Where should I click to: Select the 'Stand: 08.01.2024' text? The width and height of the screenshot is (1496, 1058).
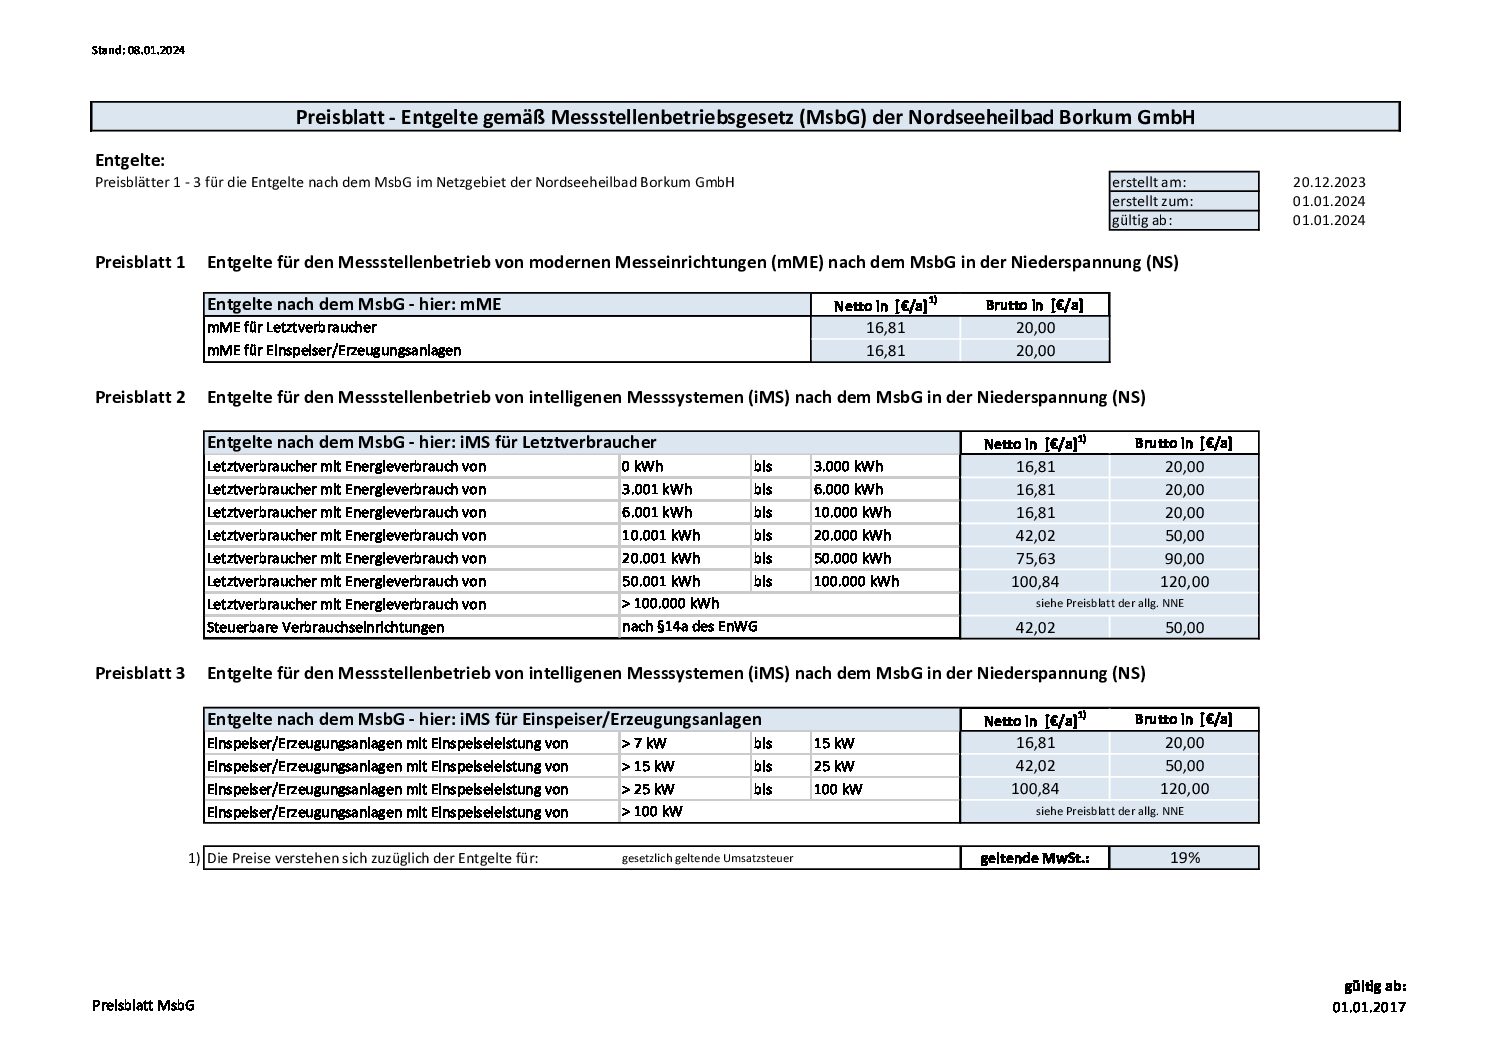pyautogui.click(x=138, y=49)
